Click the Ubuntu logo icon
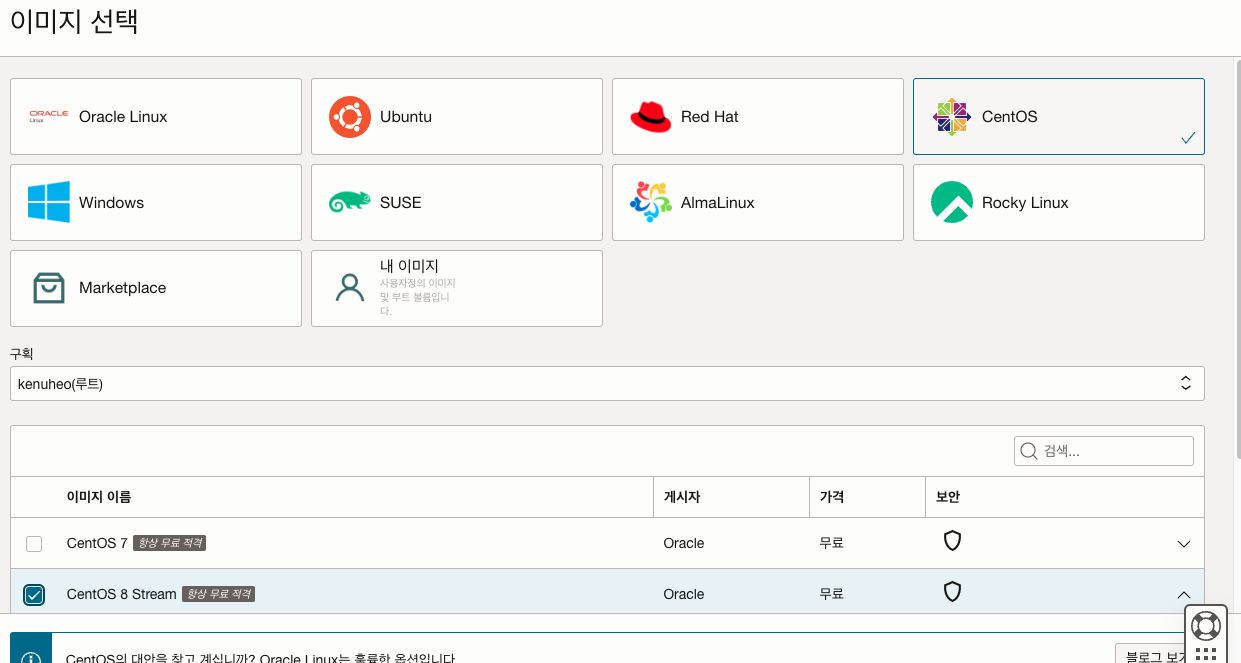 click(350, 117)
